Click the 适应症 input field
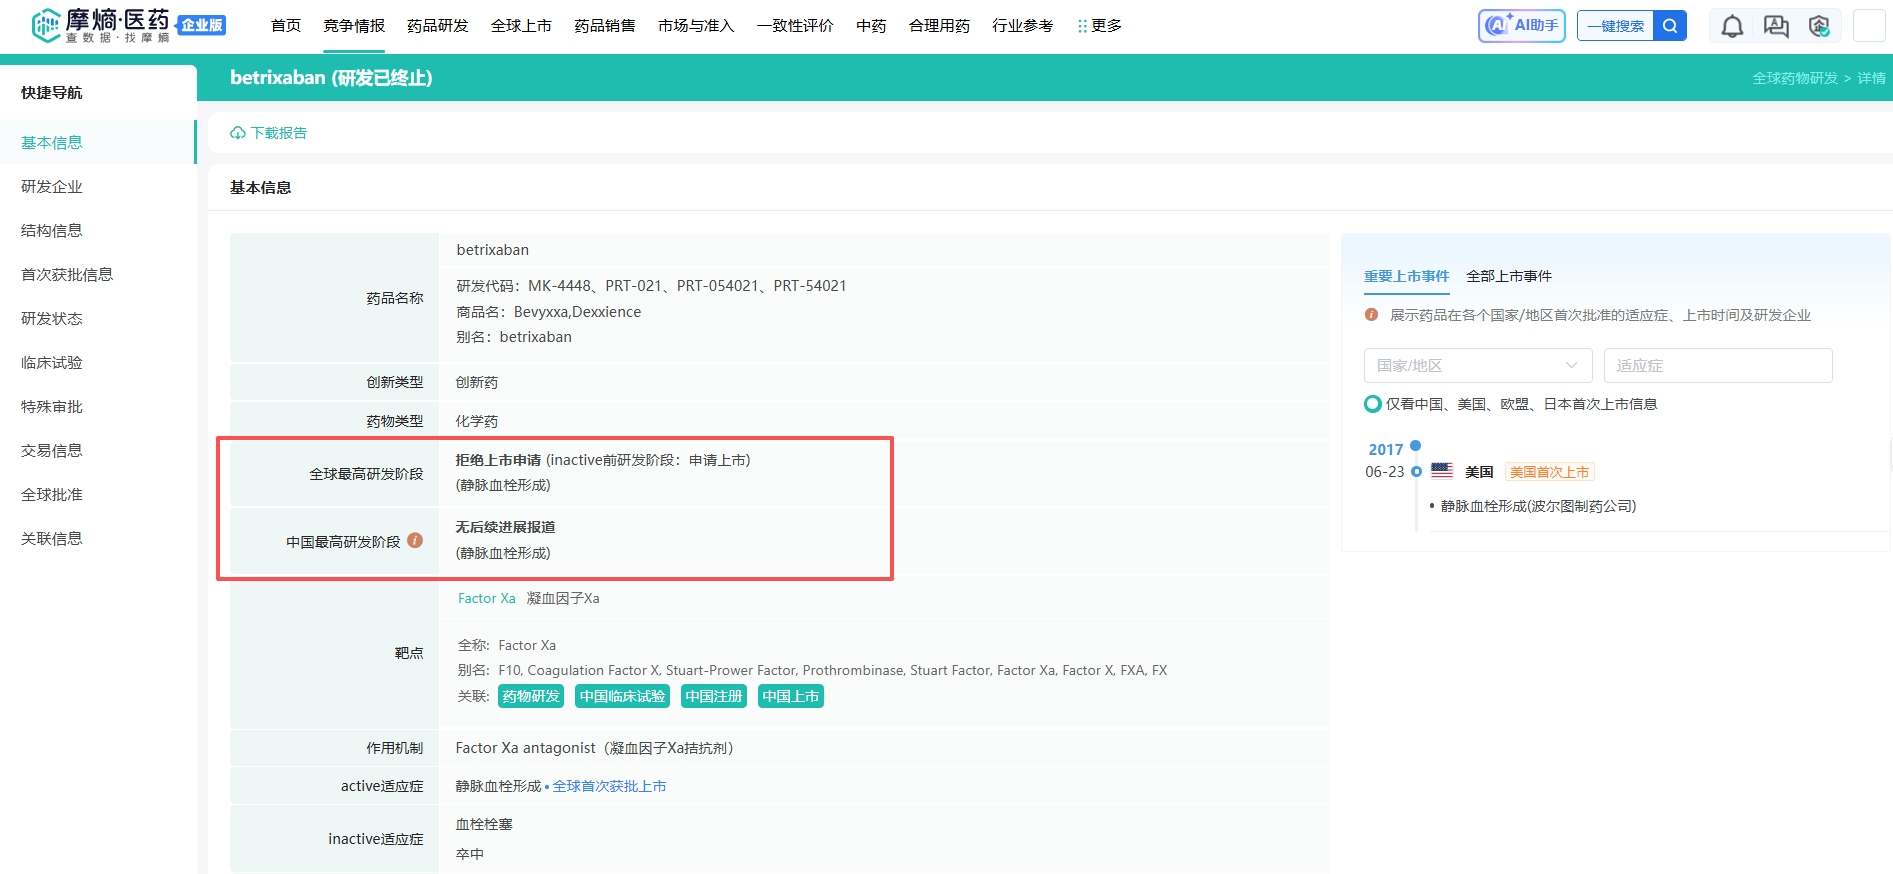This screenshot has width=1893, height=874. 1717,366
